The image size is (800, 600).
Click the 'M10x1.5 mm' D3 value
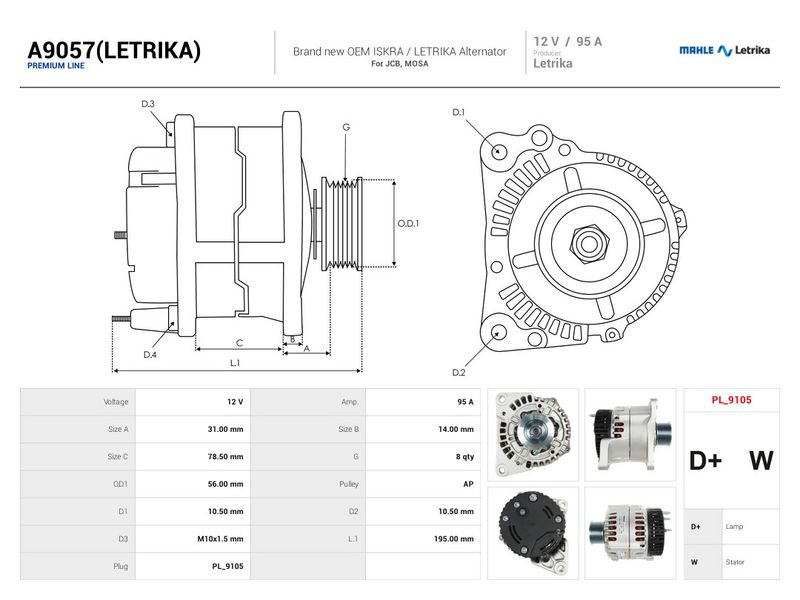tap(220, 539)
